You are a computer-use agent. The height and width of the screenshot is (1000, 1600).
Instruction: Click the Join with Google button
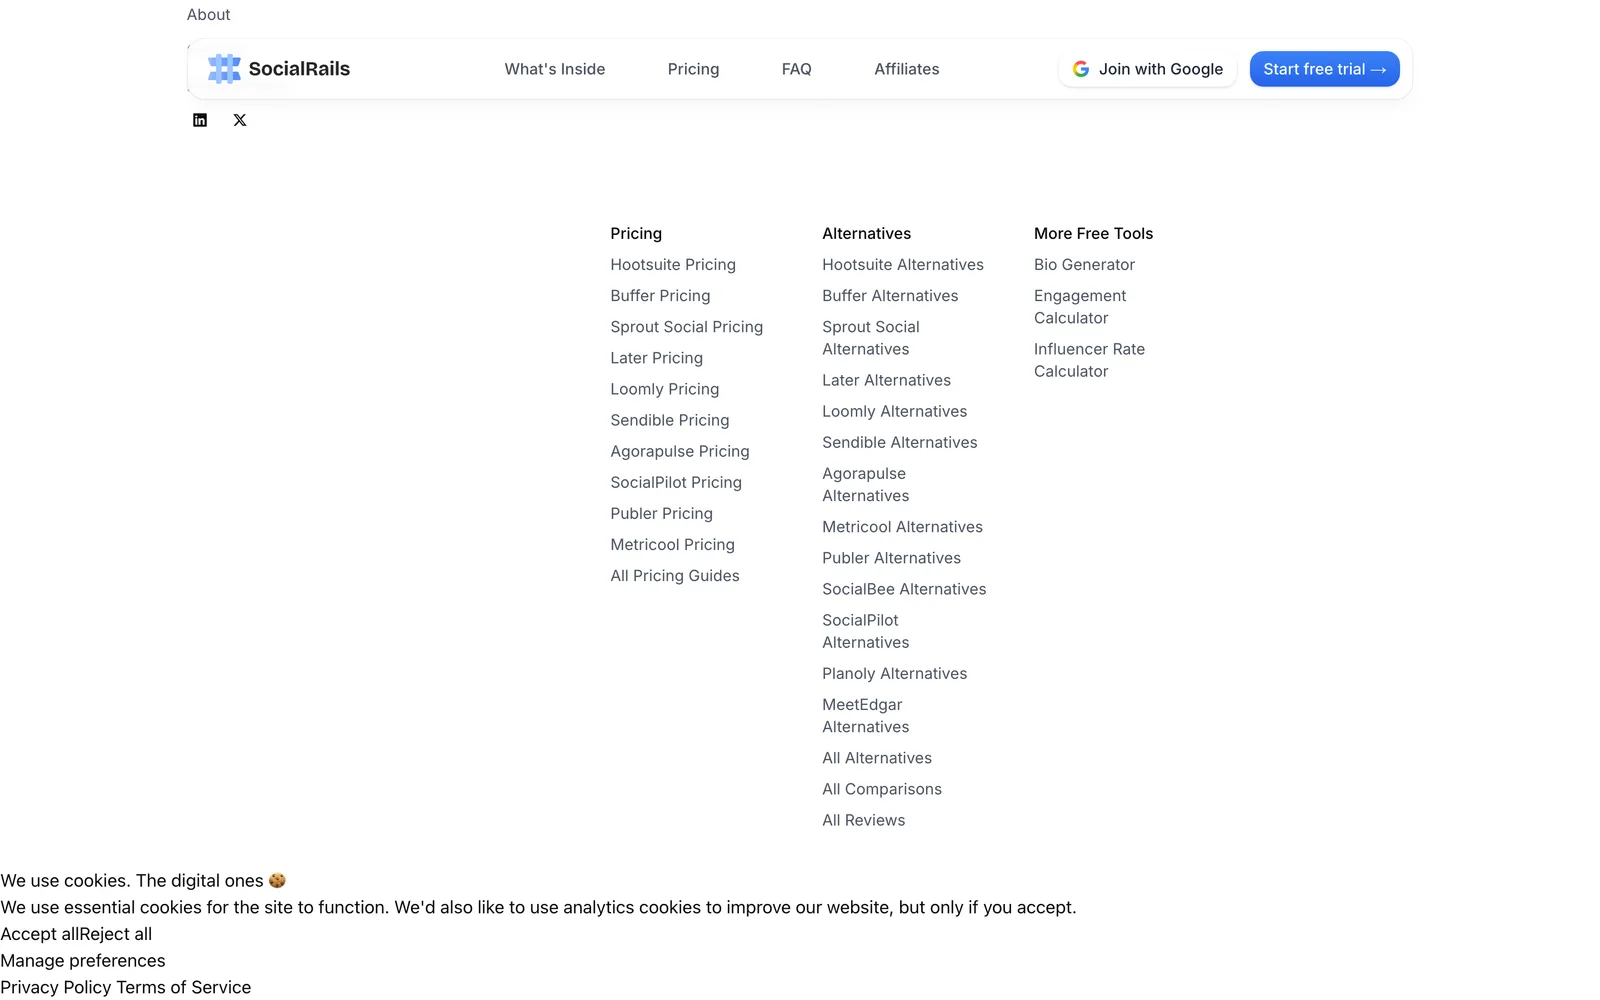tap(1148, 69)
